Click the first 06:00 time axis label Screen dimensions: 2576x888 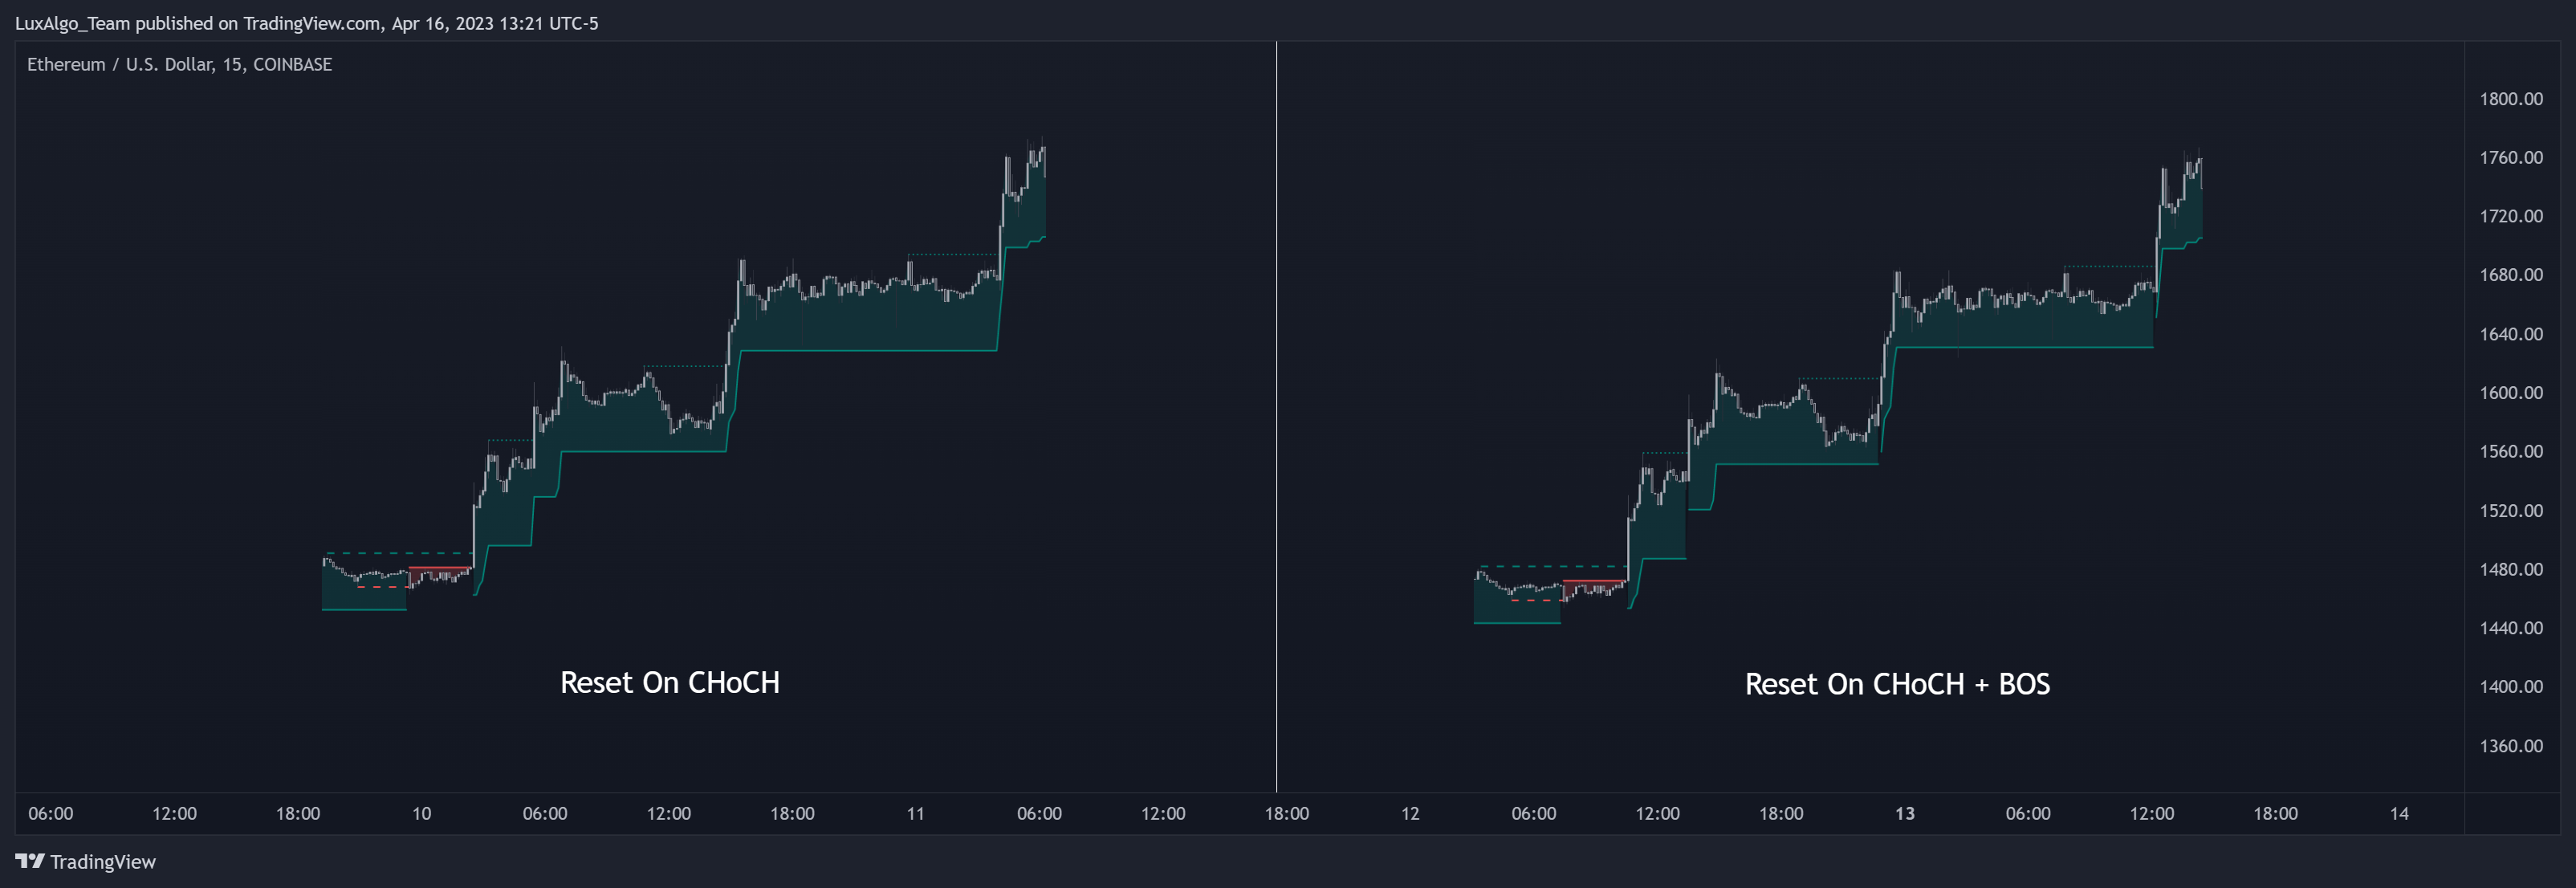coord(50,814)
